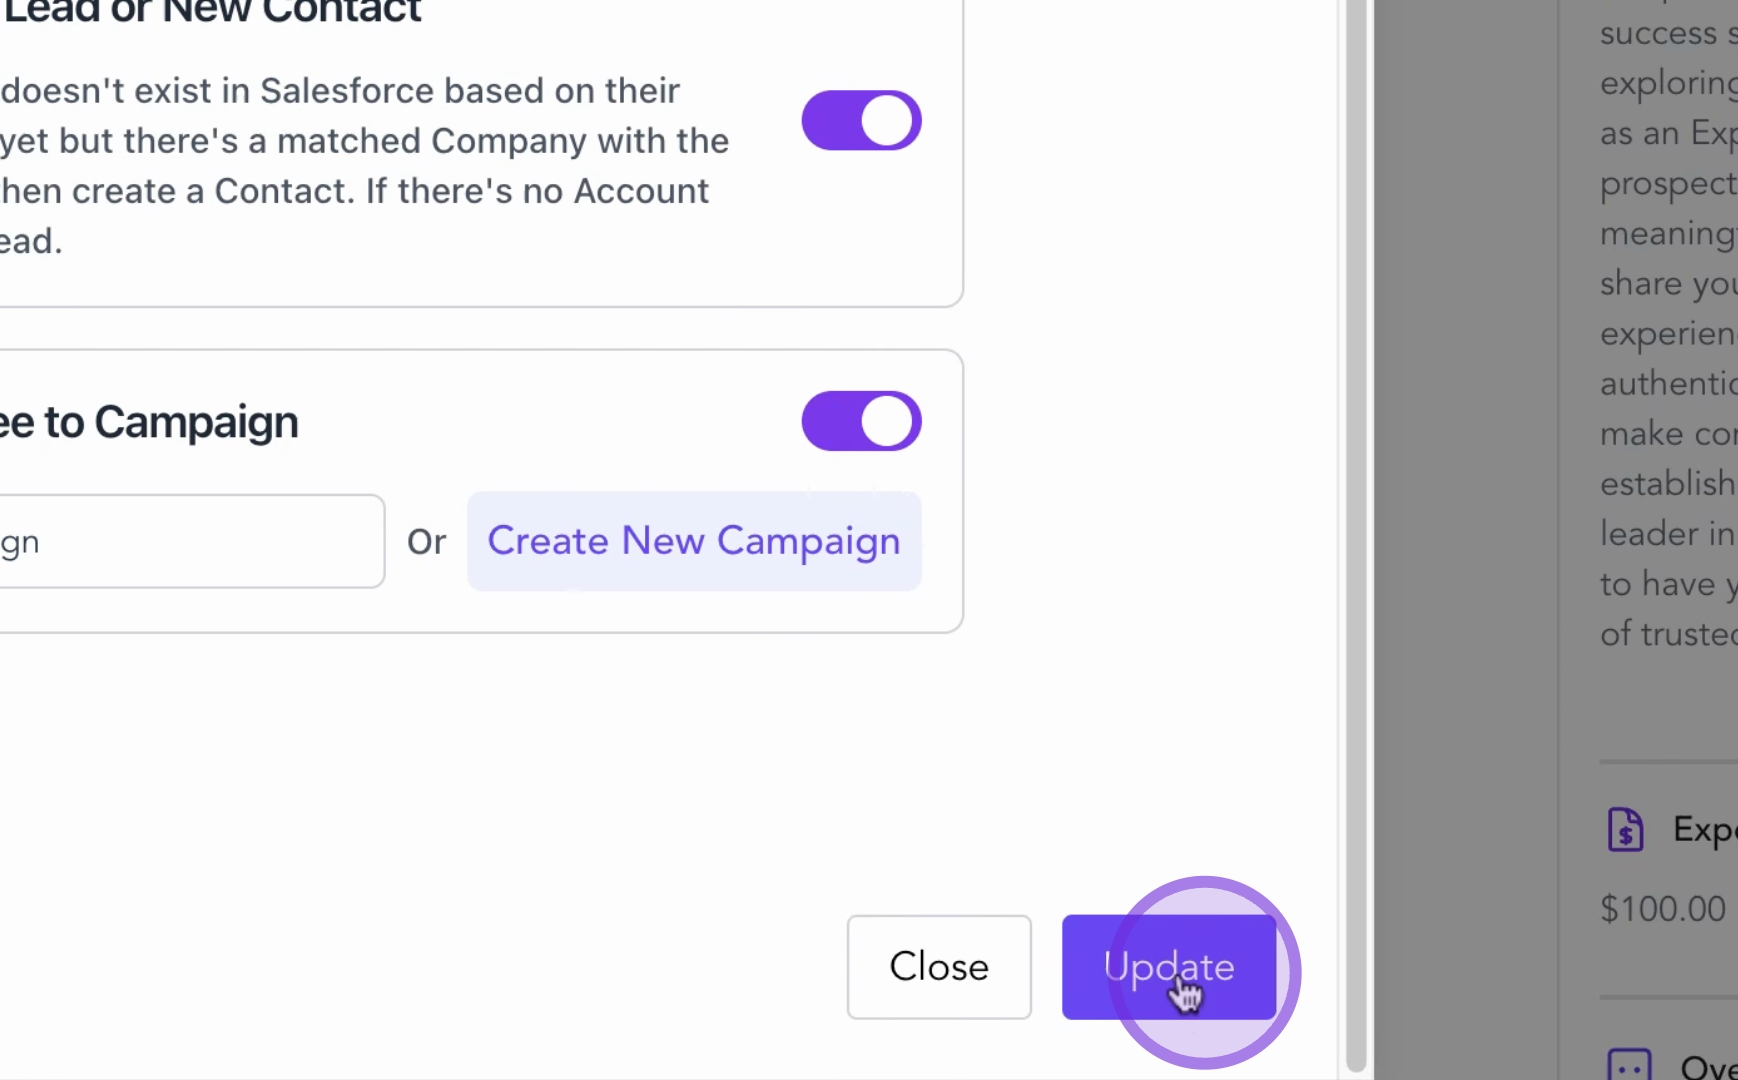Image resolution: width=1738 pixels, height=1080 pixels.
Task: Save changes with the Update button
Action: [1168, 967]
